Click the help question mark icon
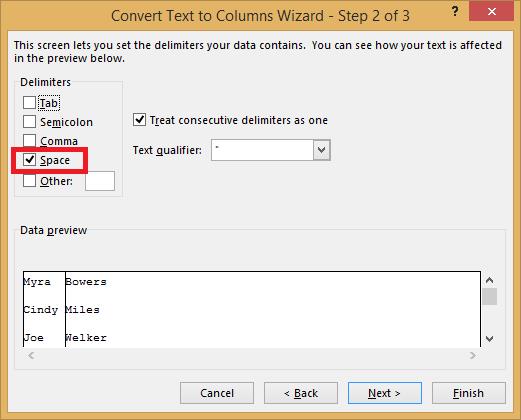Image resolution: width=521 pixels, height=420 pixels. (455, 12)
